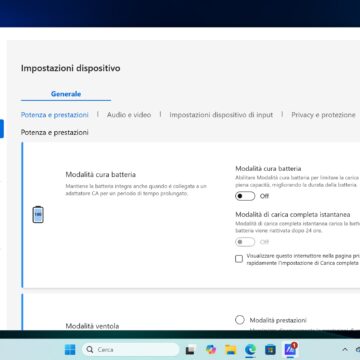360x360 pixels.
Task: Click the Cerca search box in taskbar
Action: [130, 350]
